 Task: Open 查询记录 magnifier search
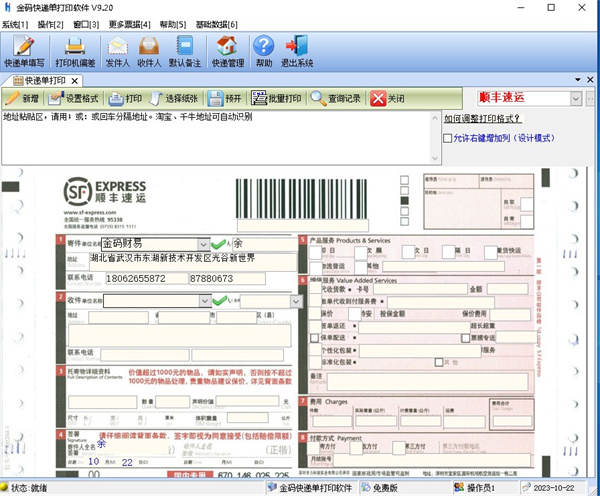point(336,99)
